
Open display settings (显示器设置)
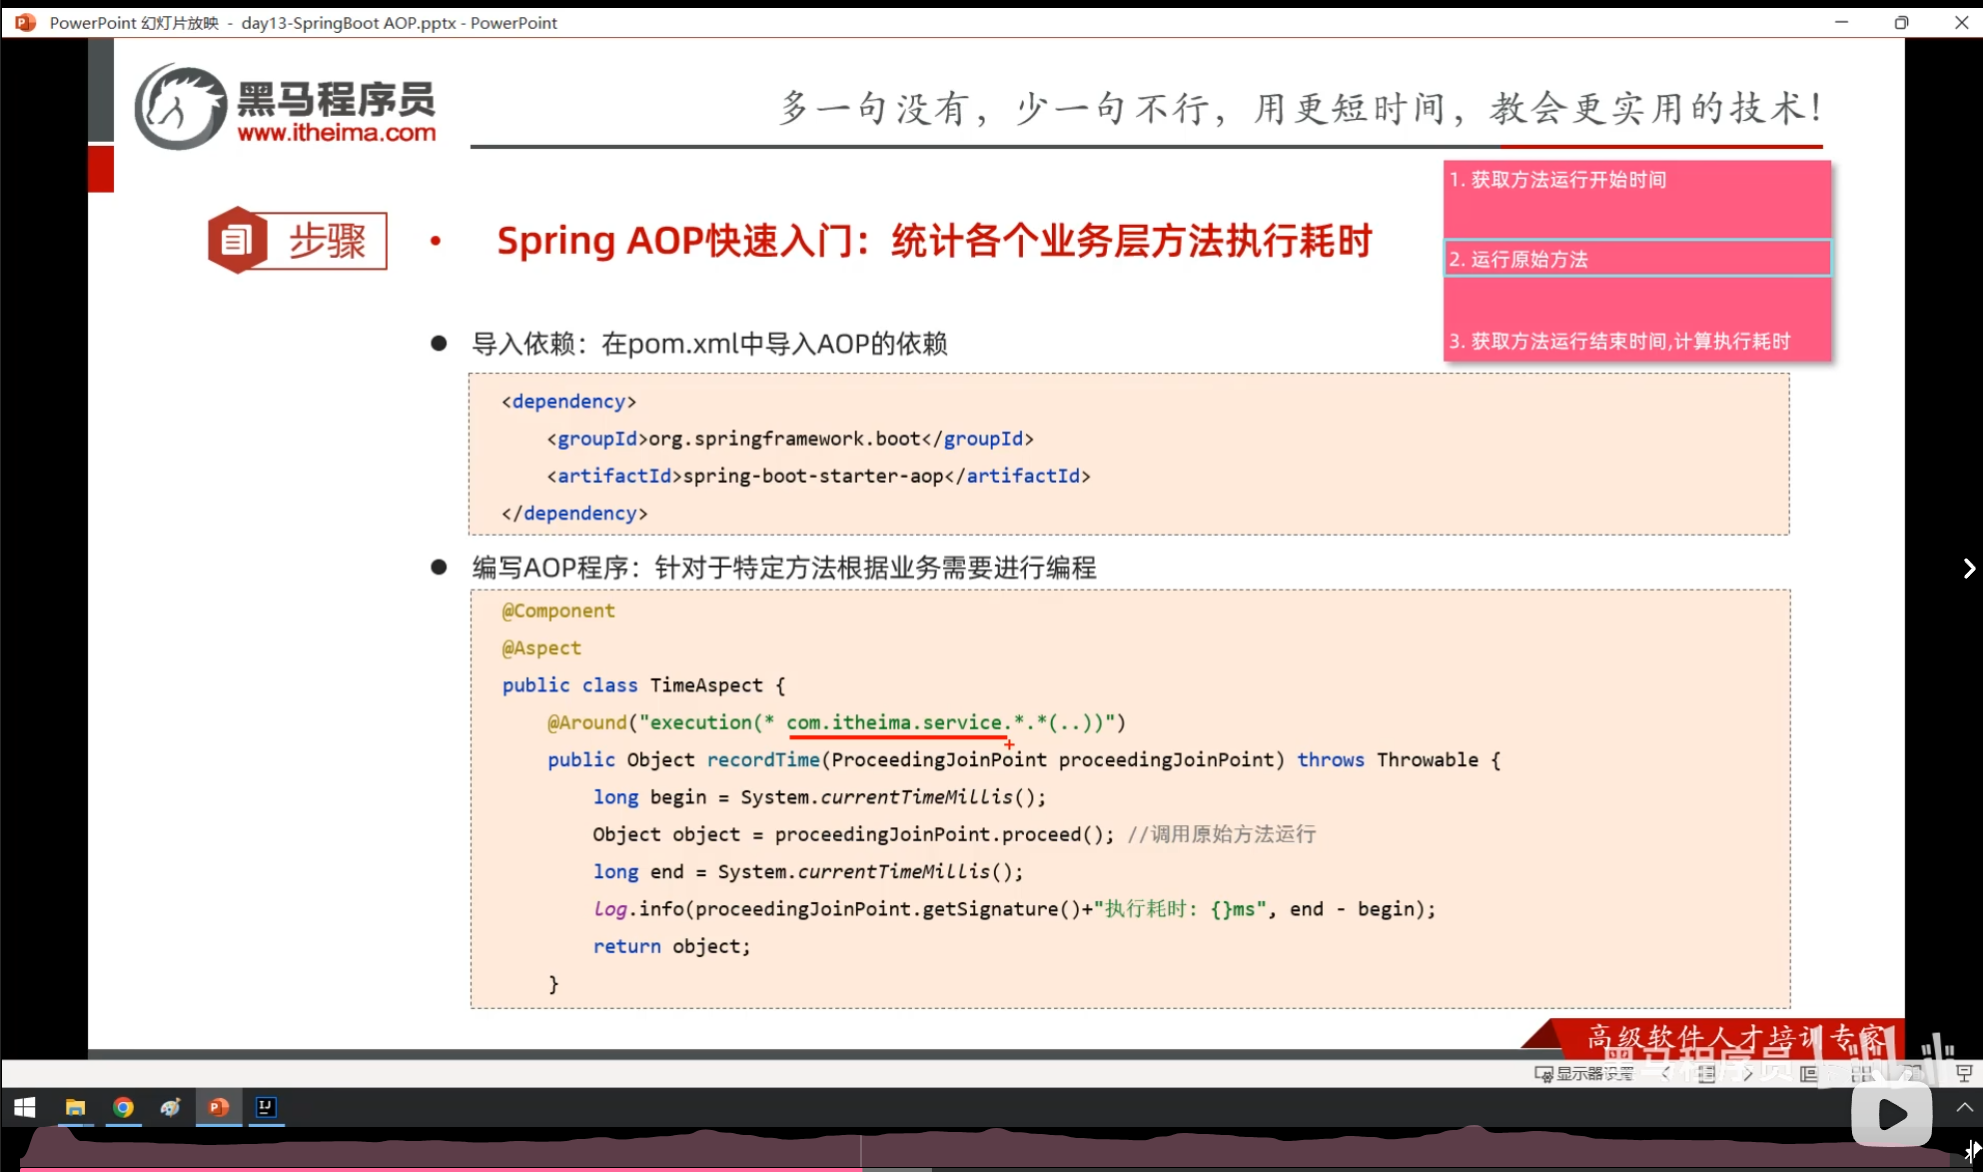click(1585, 1073)
